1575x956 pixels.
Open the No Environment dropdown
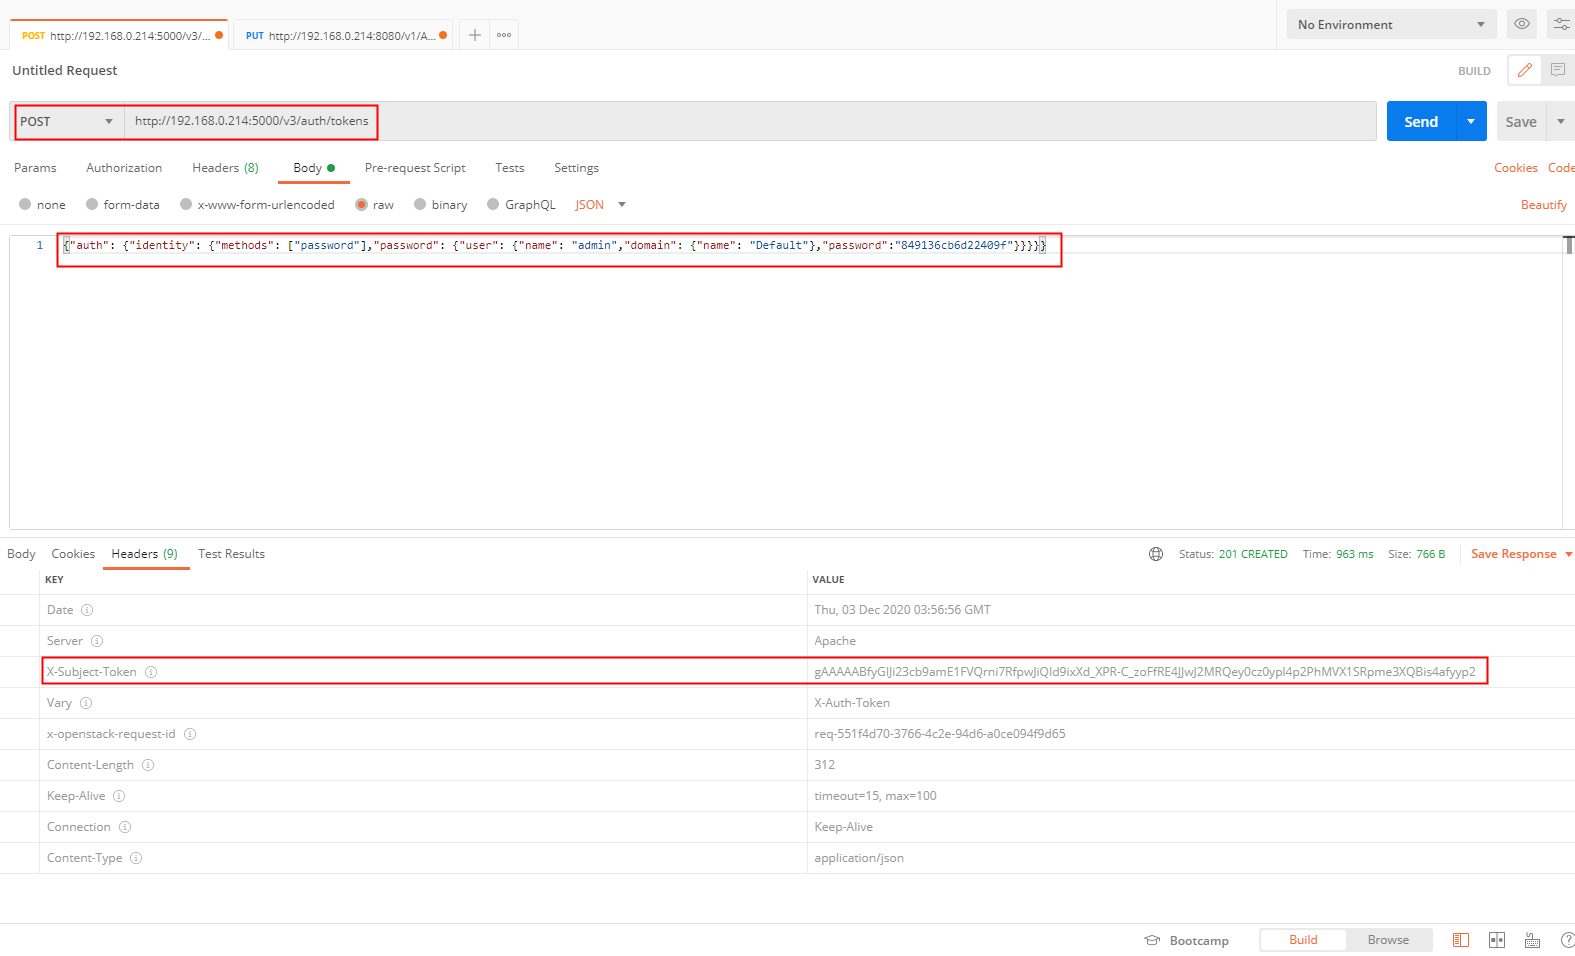[x=1391, y=24]
